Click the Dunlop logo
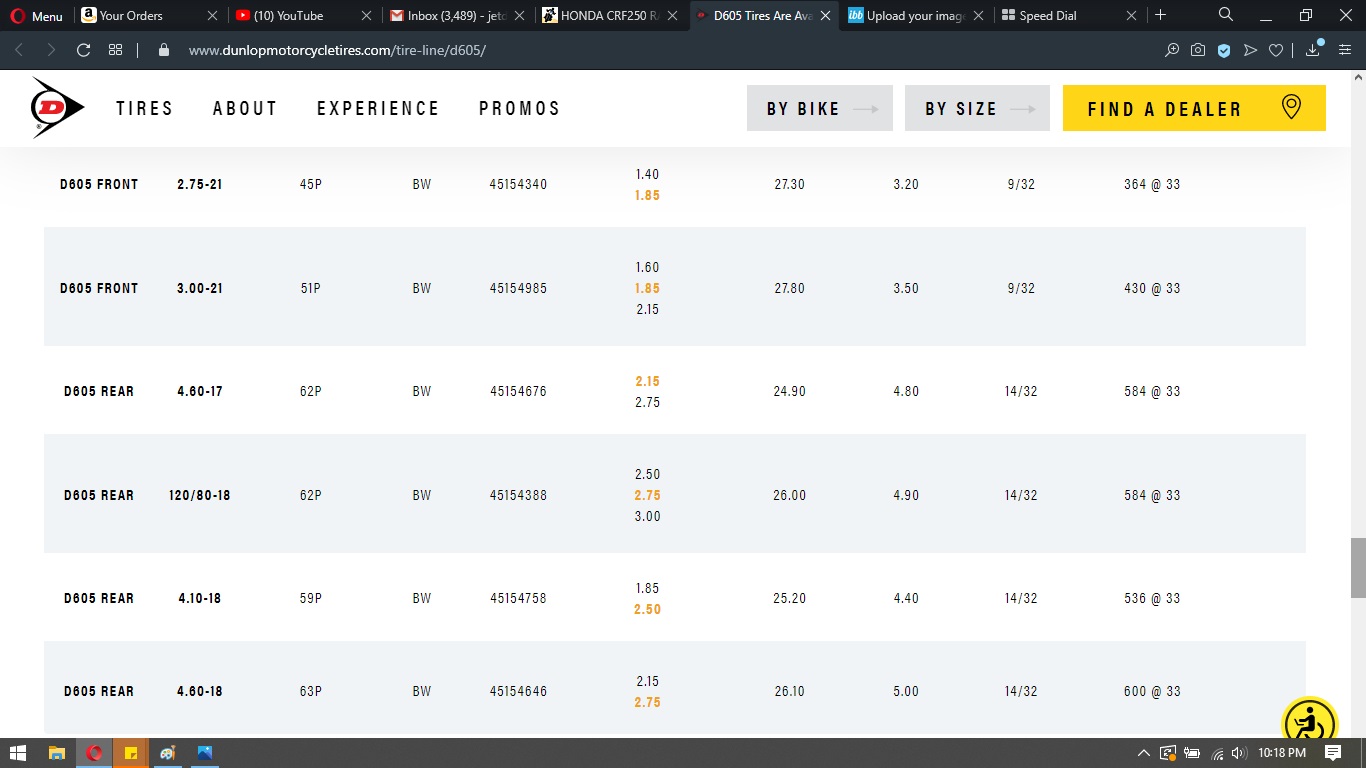 click(x=57, y=107)
